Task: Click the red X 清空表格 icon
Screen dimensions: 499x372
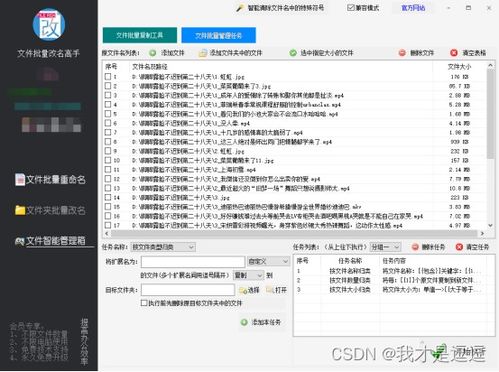Action: 454,53
